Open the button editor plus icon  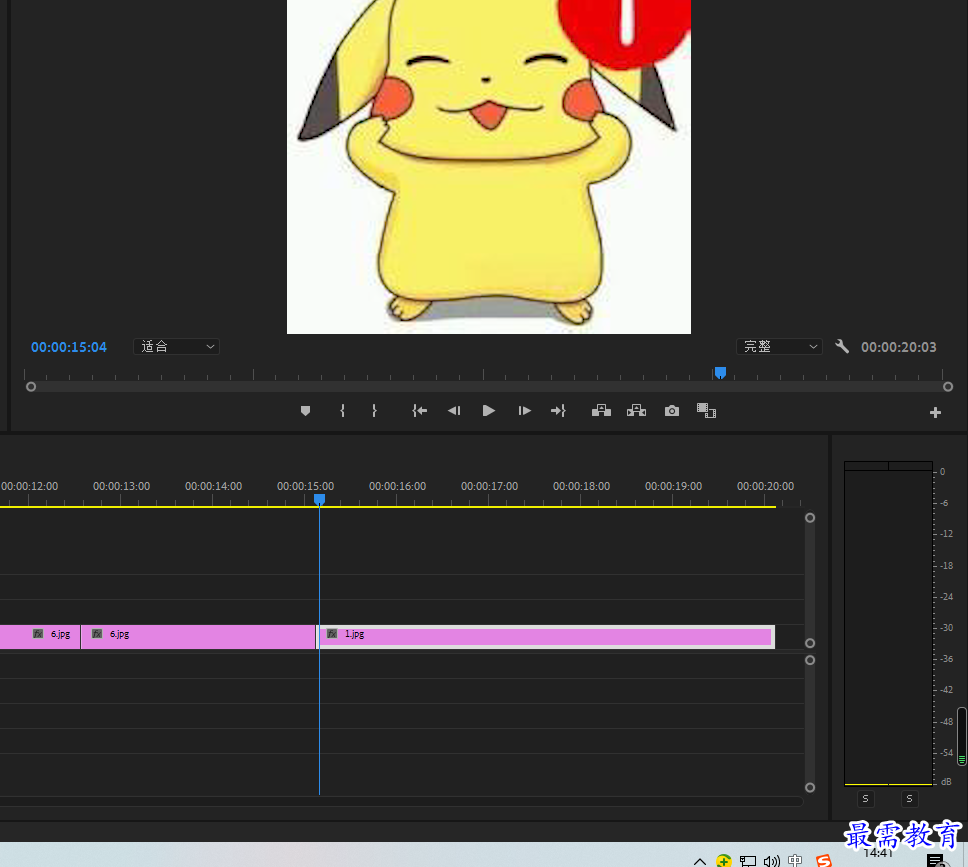pos(935,413)
